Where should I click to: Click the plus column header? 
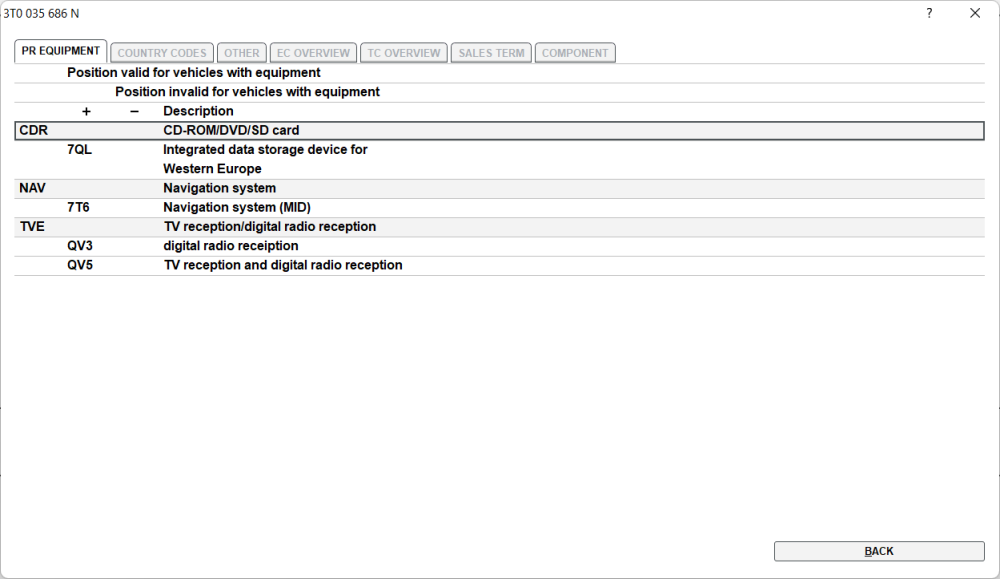[x=86, y=112]
